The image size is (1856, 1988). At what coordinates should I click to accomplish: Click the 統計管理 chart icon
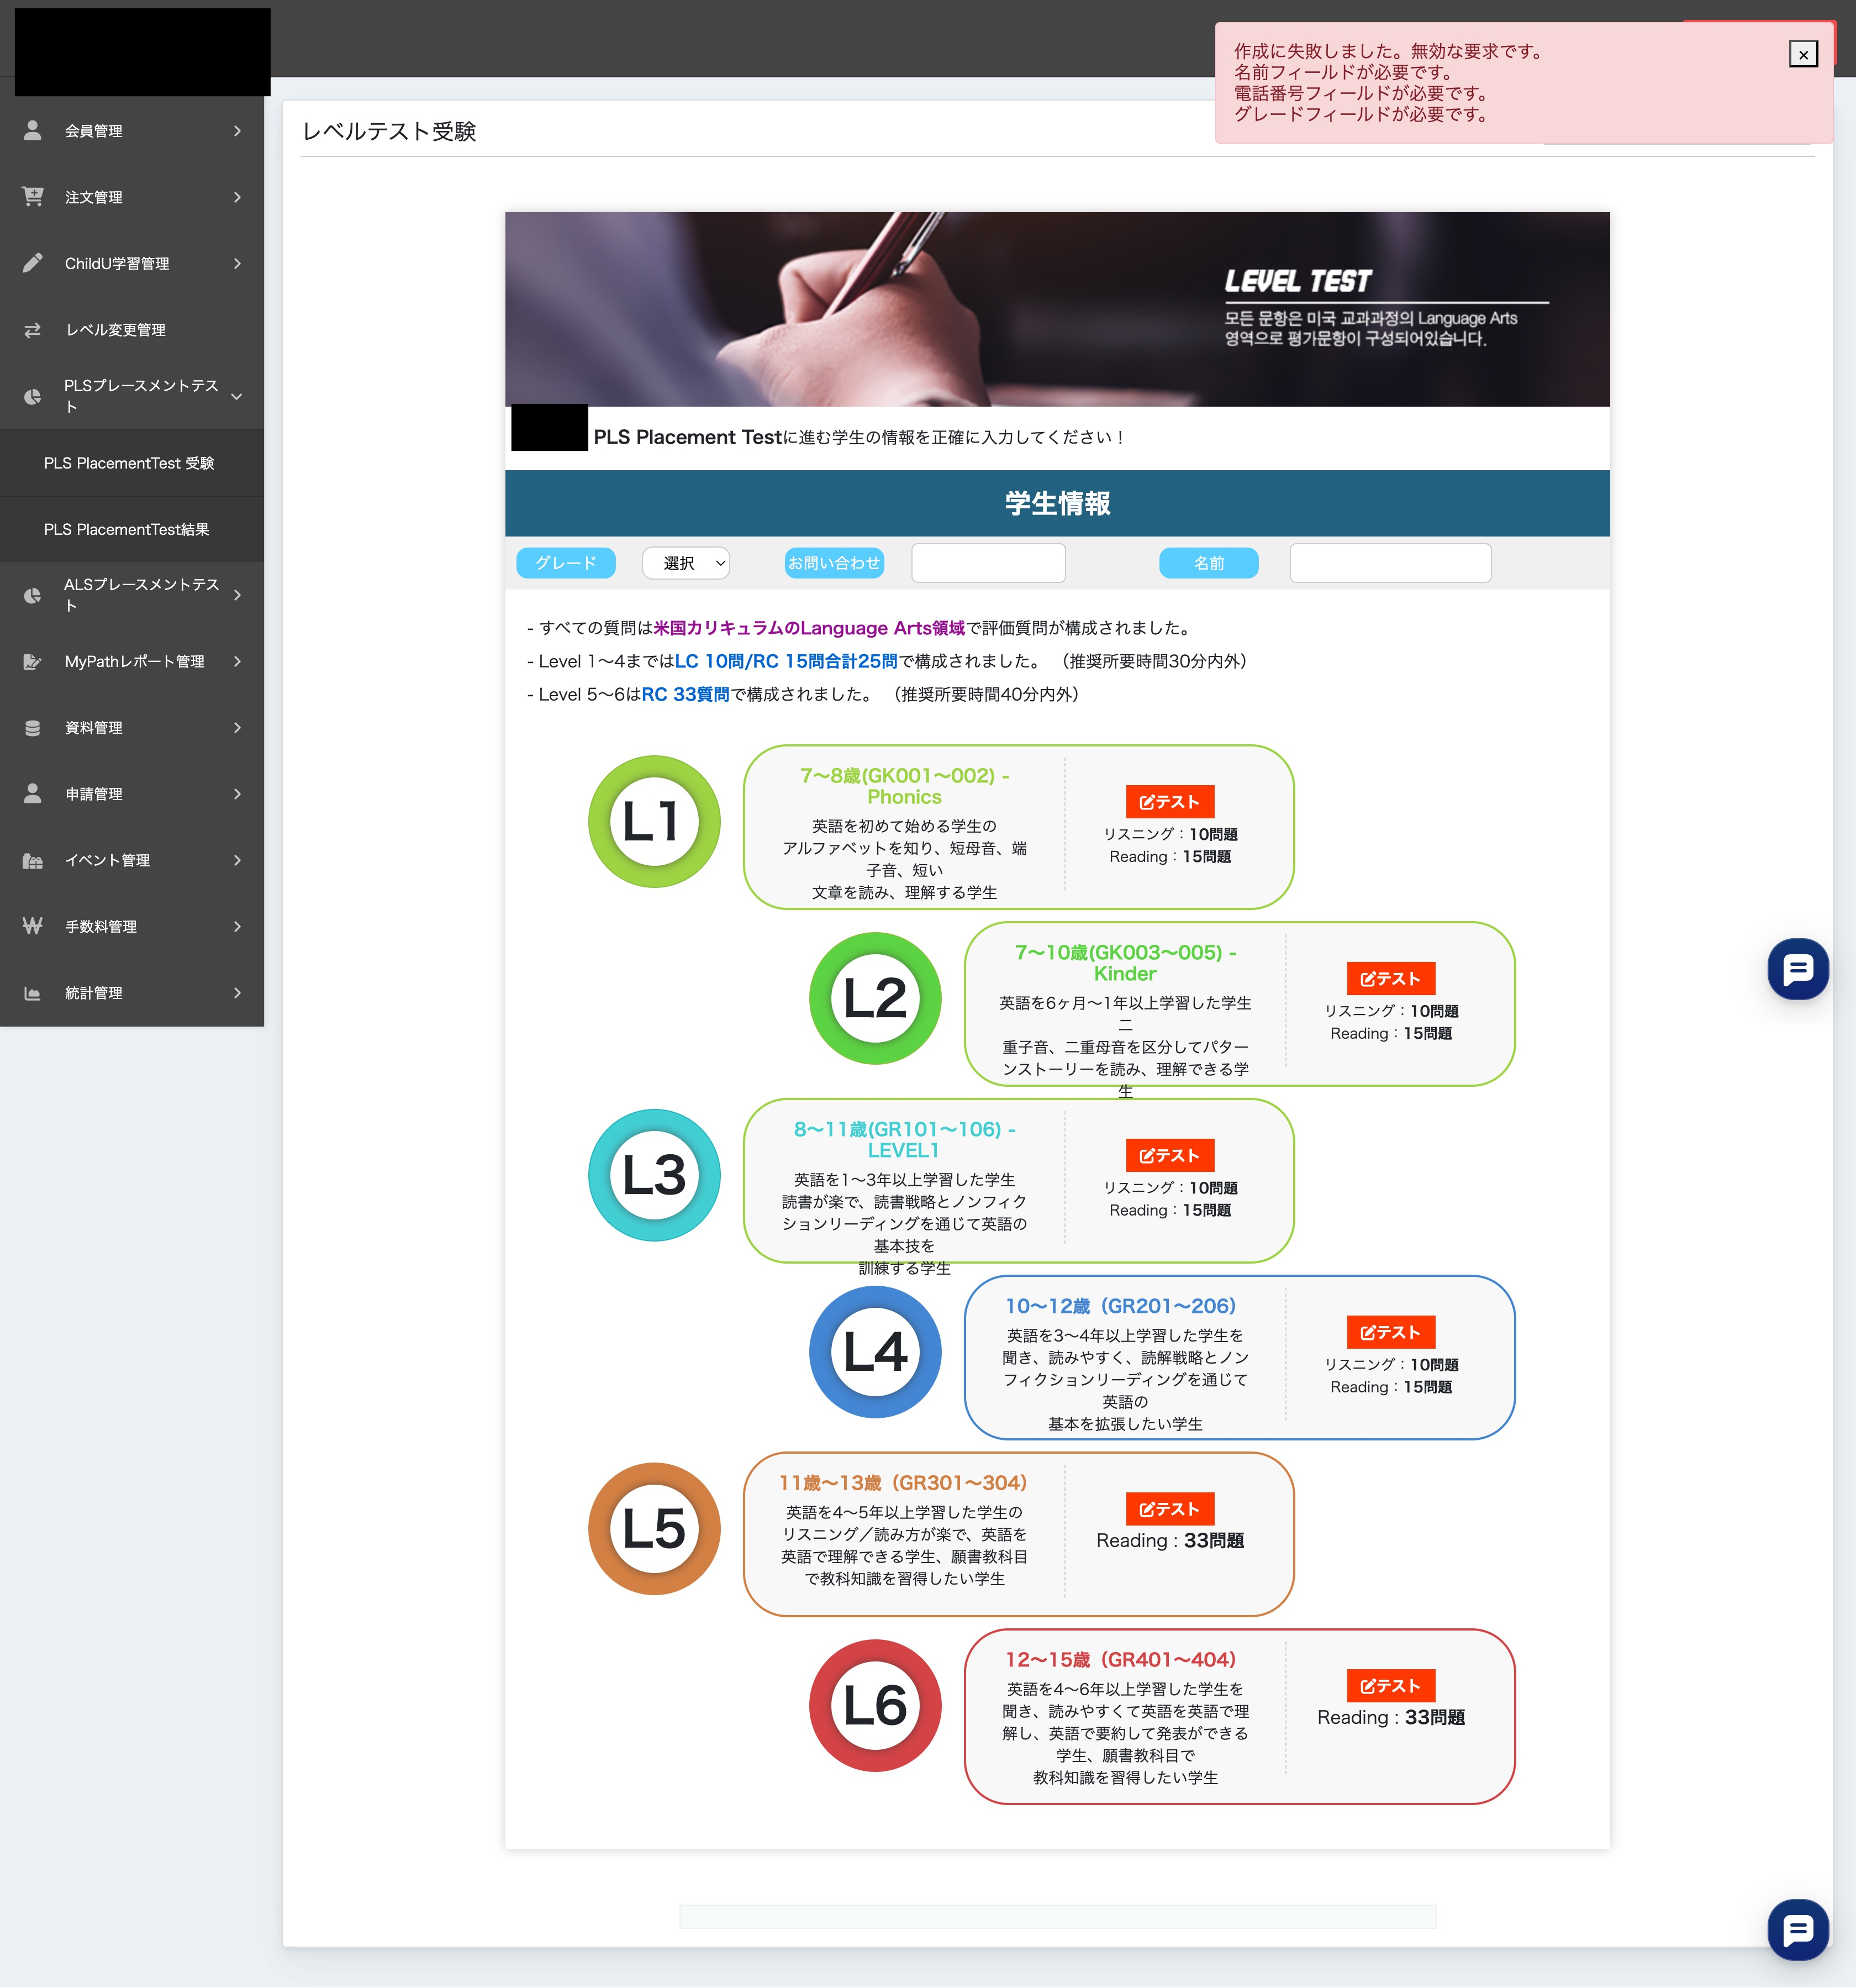pyautogui.click(x=33, y=993)
